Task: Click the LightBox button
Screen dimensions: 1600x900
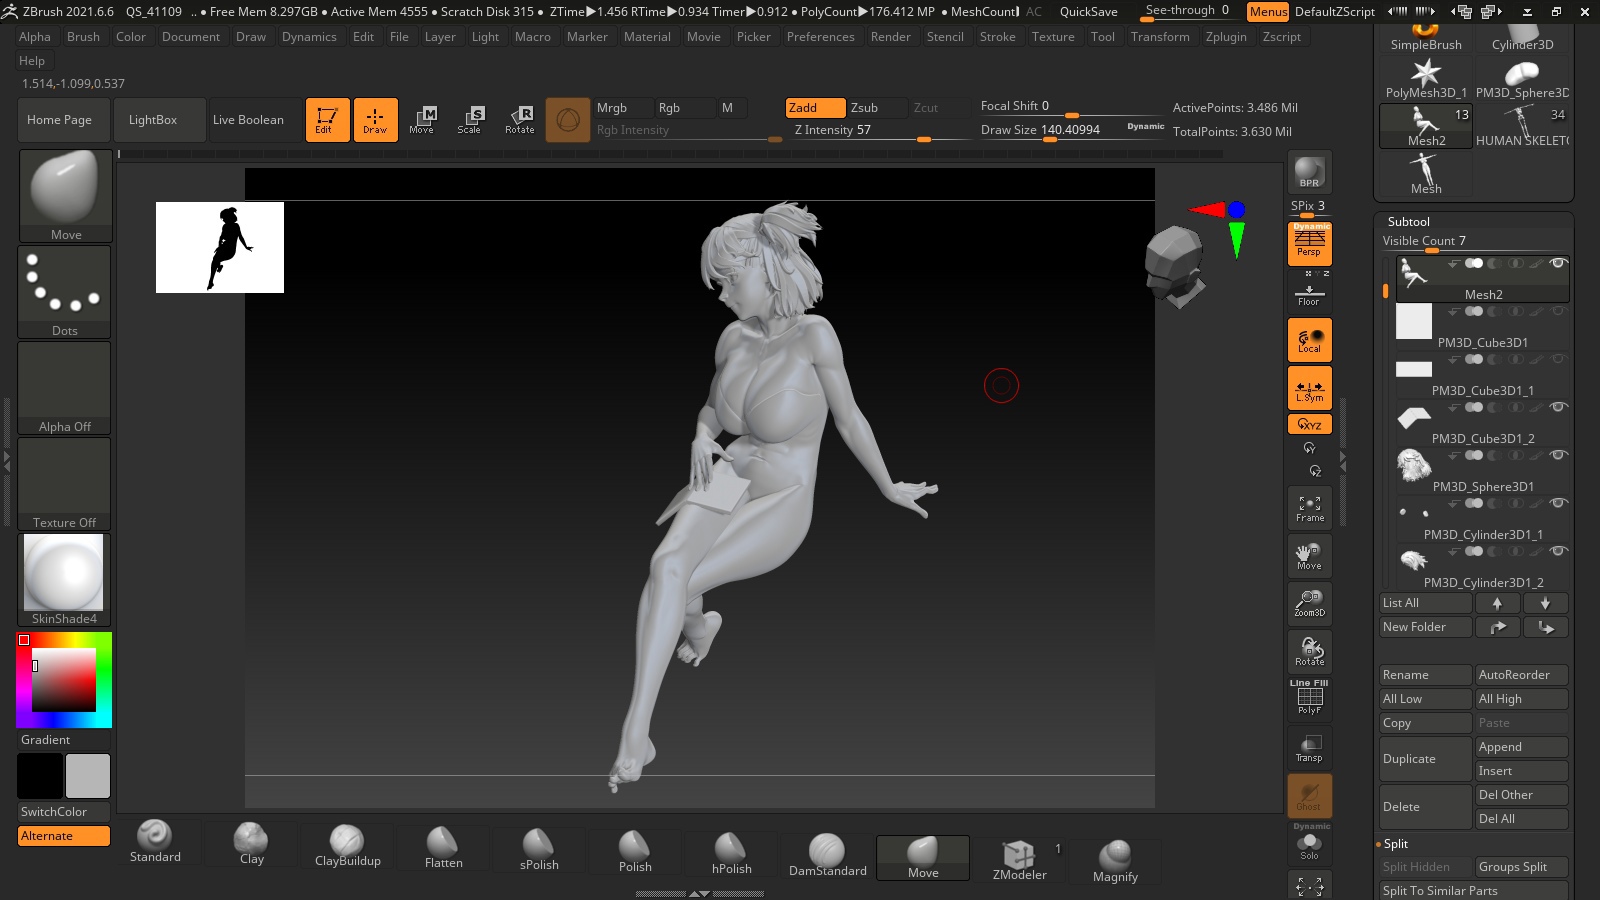Action: tap(160, 120)
